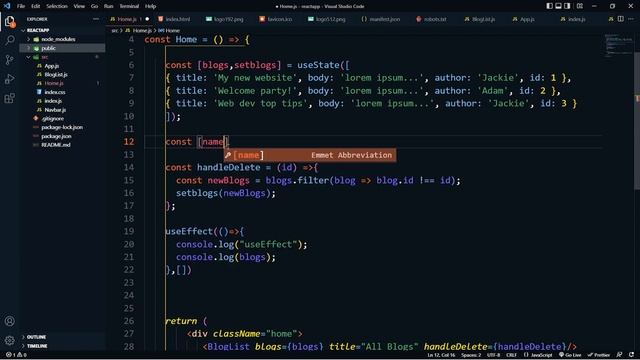Screen dimensions: 640x360
Task: Open the Terminal menu
Action: click(129, 6)
